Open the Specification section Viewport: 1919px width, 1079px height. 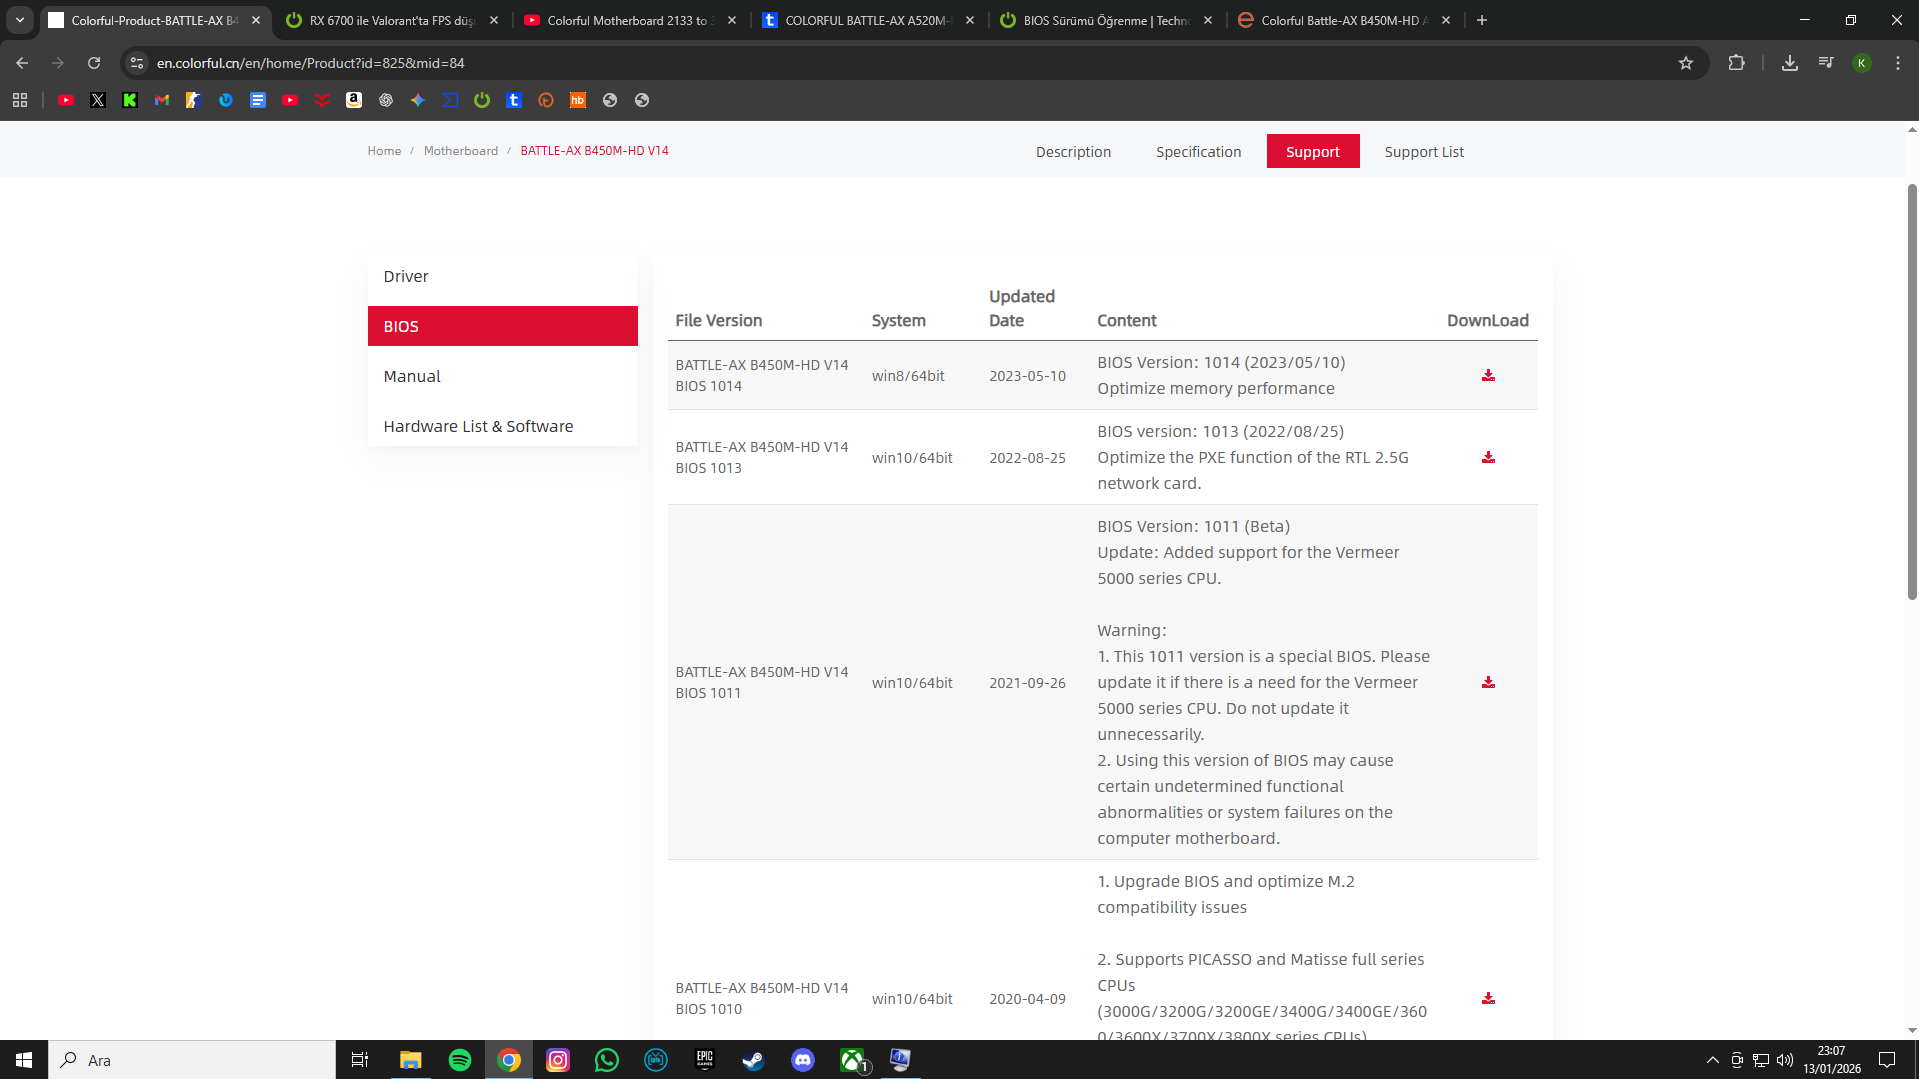pos(1198,152)
